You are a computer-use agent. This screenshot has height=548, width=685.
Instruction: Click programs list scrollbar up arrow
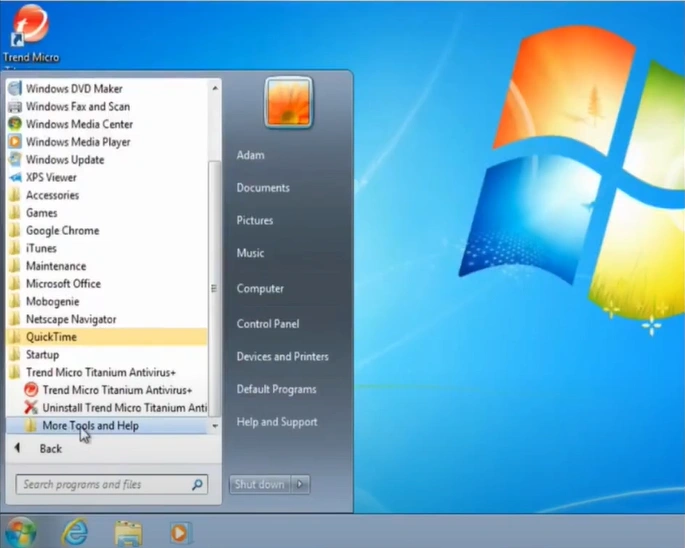[214, 88]
